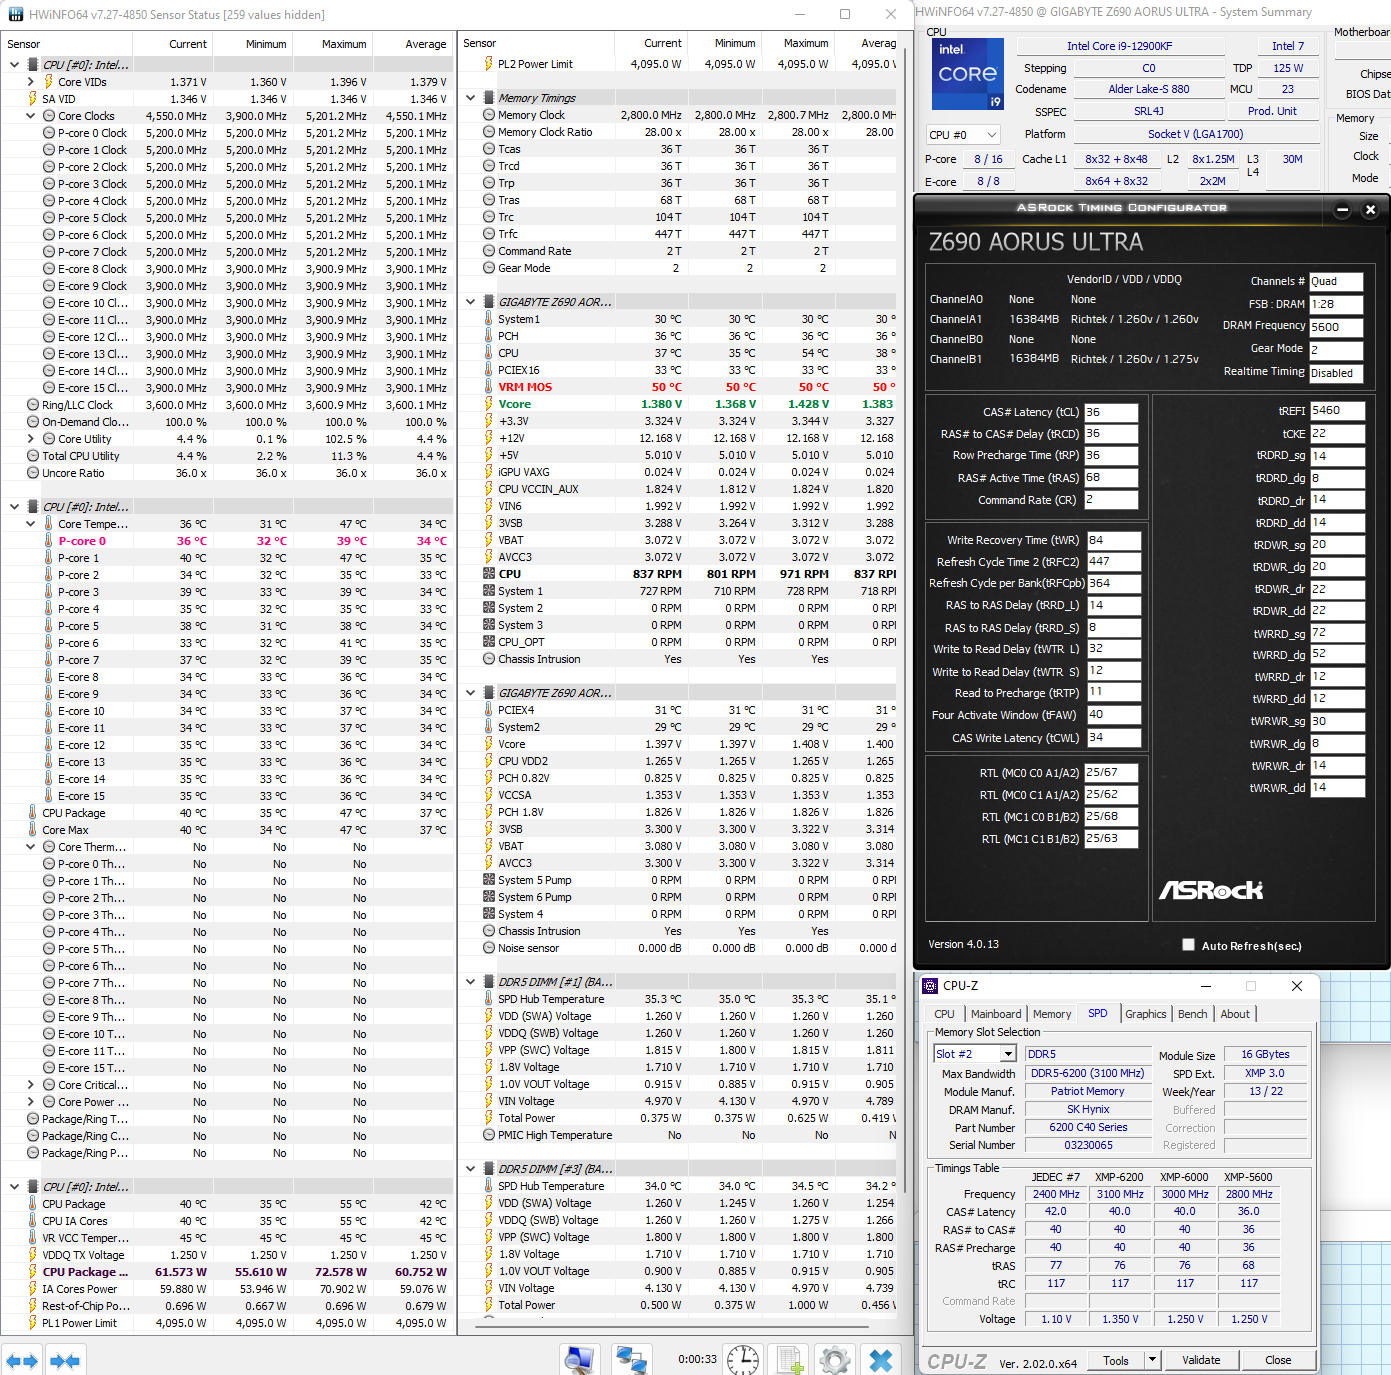Click the log file with plus icon

(790, 1360)
